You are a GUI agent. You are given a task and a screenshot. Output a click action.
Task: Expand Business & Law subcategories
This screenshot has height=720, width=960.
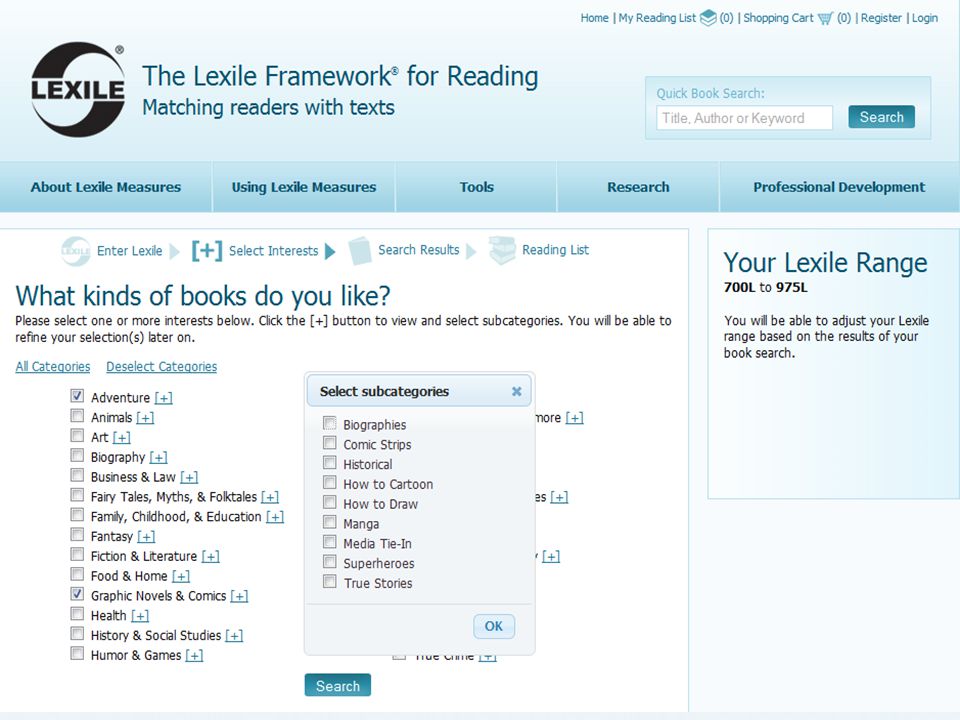tap(189, 477)
